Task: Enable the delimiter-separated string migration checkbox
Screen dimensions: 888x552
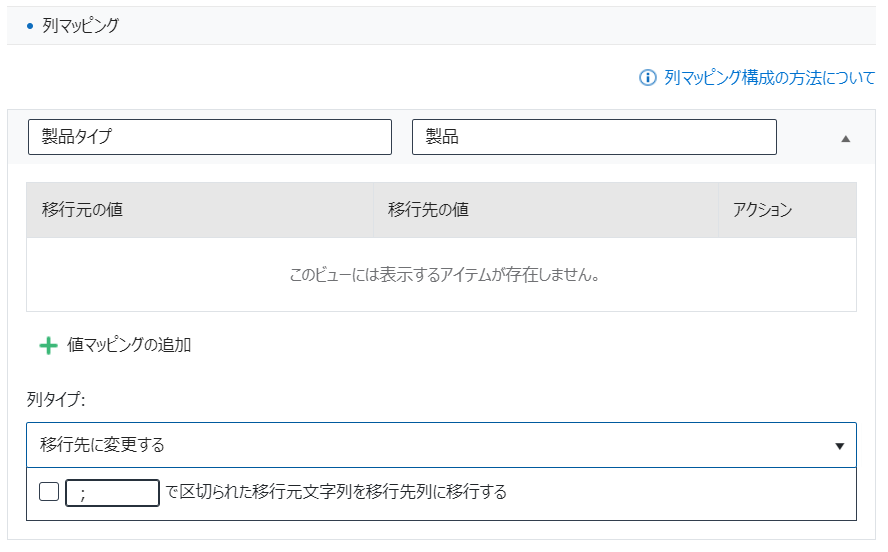Action: click(49, 491)
